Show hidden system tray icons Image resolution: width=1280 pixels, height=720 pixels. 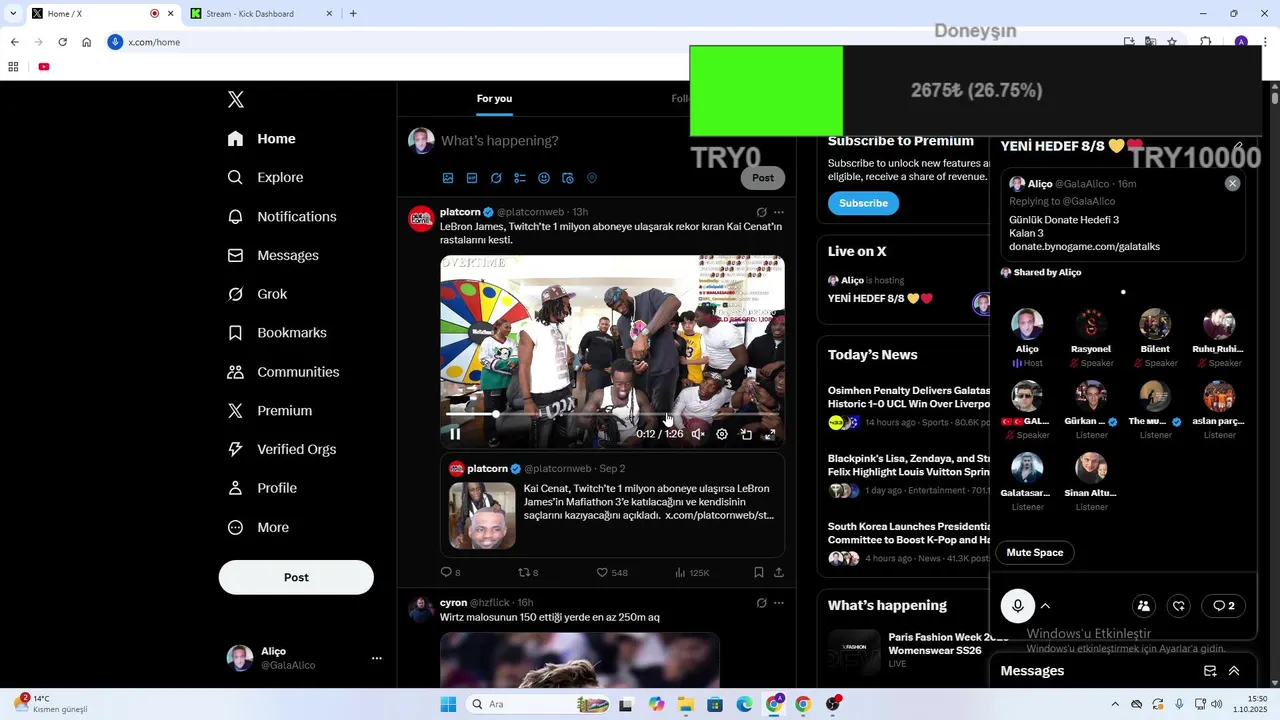[1115, 704]
